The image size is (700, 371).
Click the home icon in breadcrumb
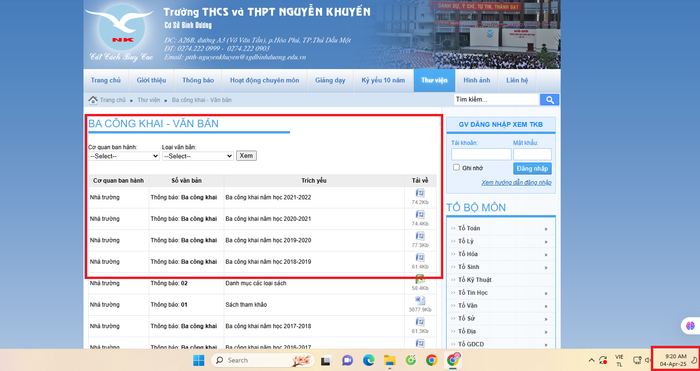click(93, 100)
